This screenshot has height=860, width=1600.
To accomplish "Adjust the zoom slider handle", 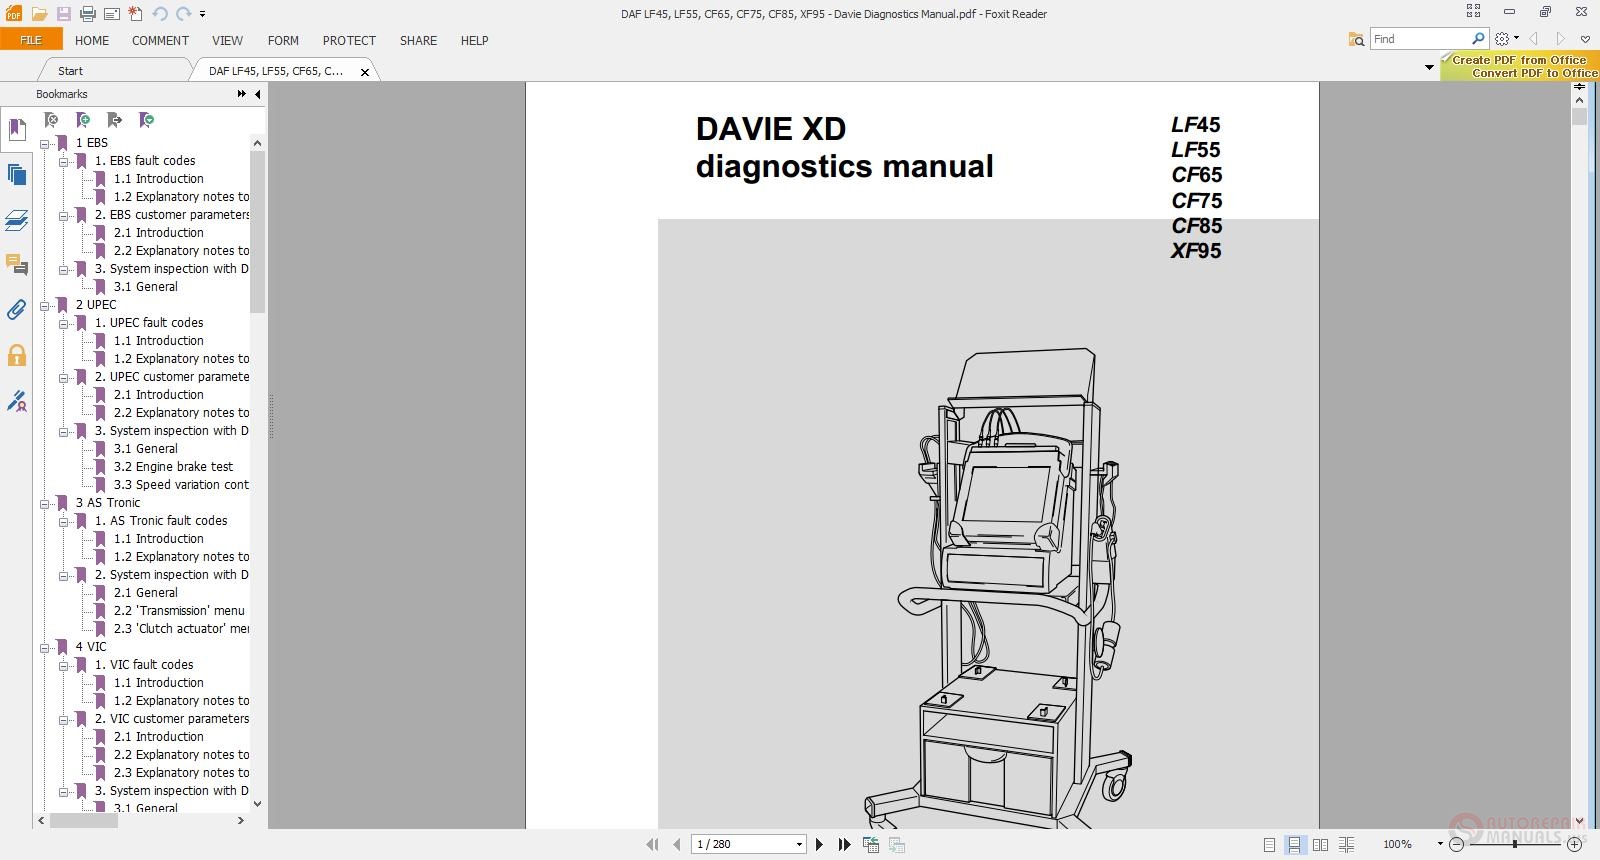I will (x=1515, y=845).
